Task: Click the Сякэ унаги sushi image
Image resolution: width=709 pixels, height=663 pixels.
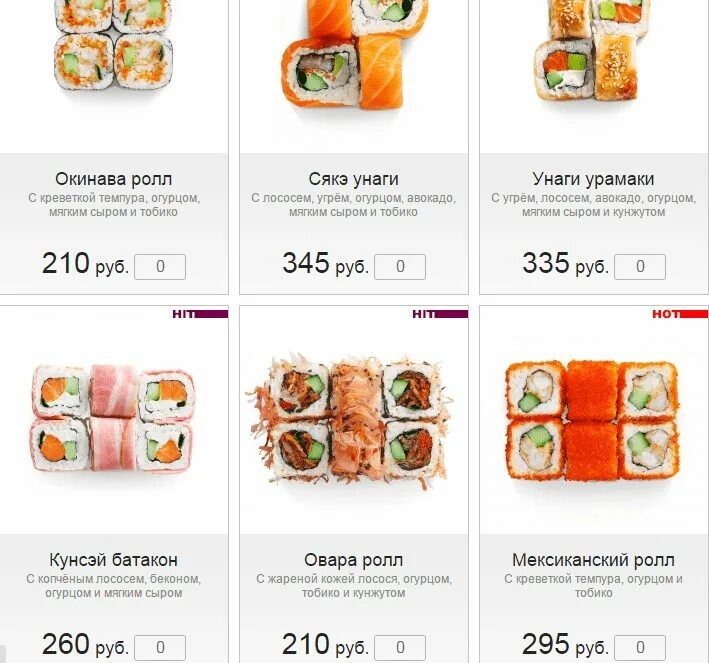Action: [x=354, y=54]
